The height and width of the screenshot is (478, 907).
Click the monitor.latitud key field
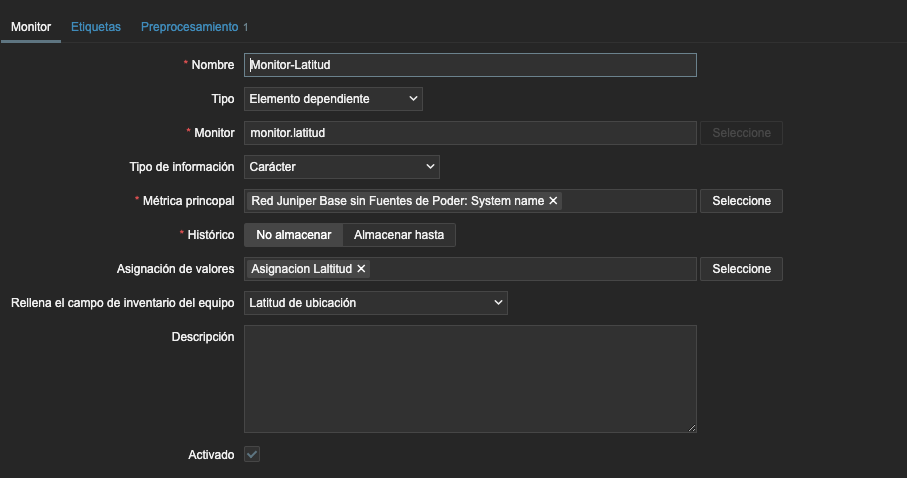tap(470, 133)
